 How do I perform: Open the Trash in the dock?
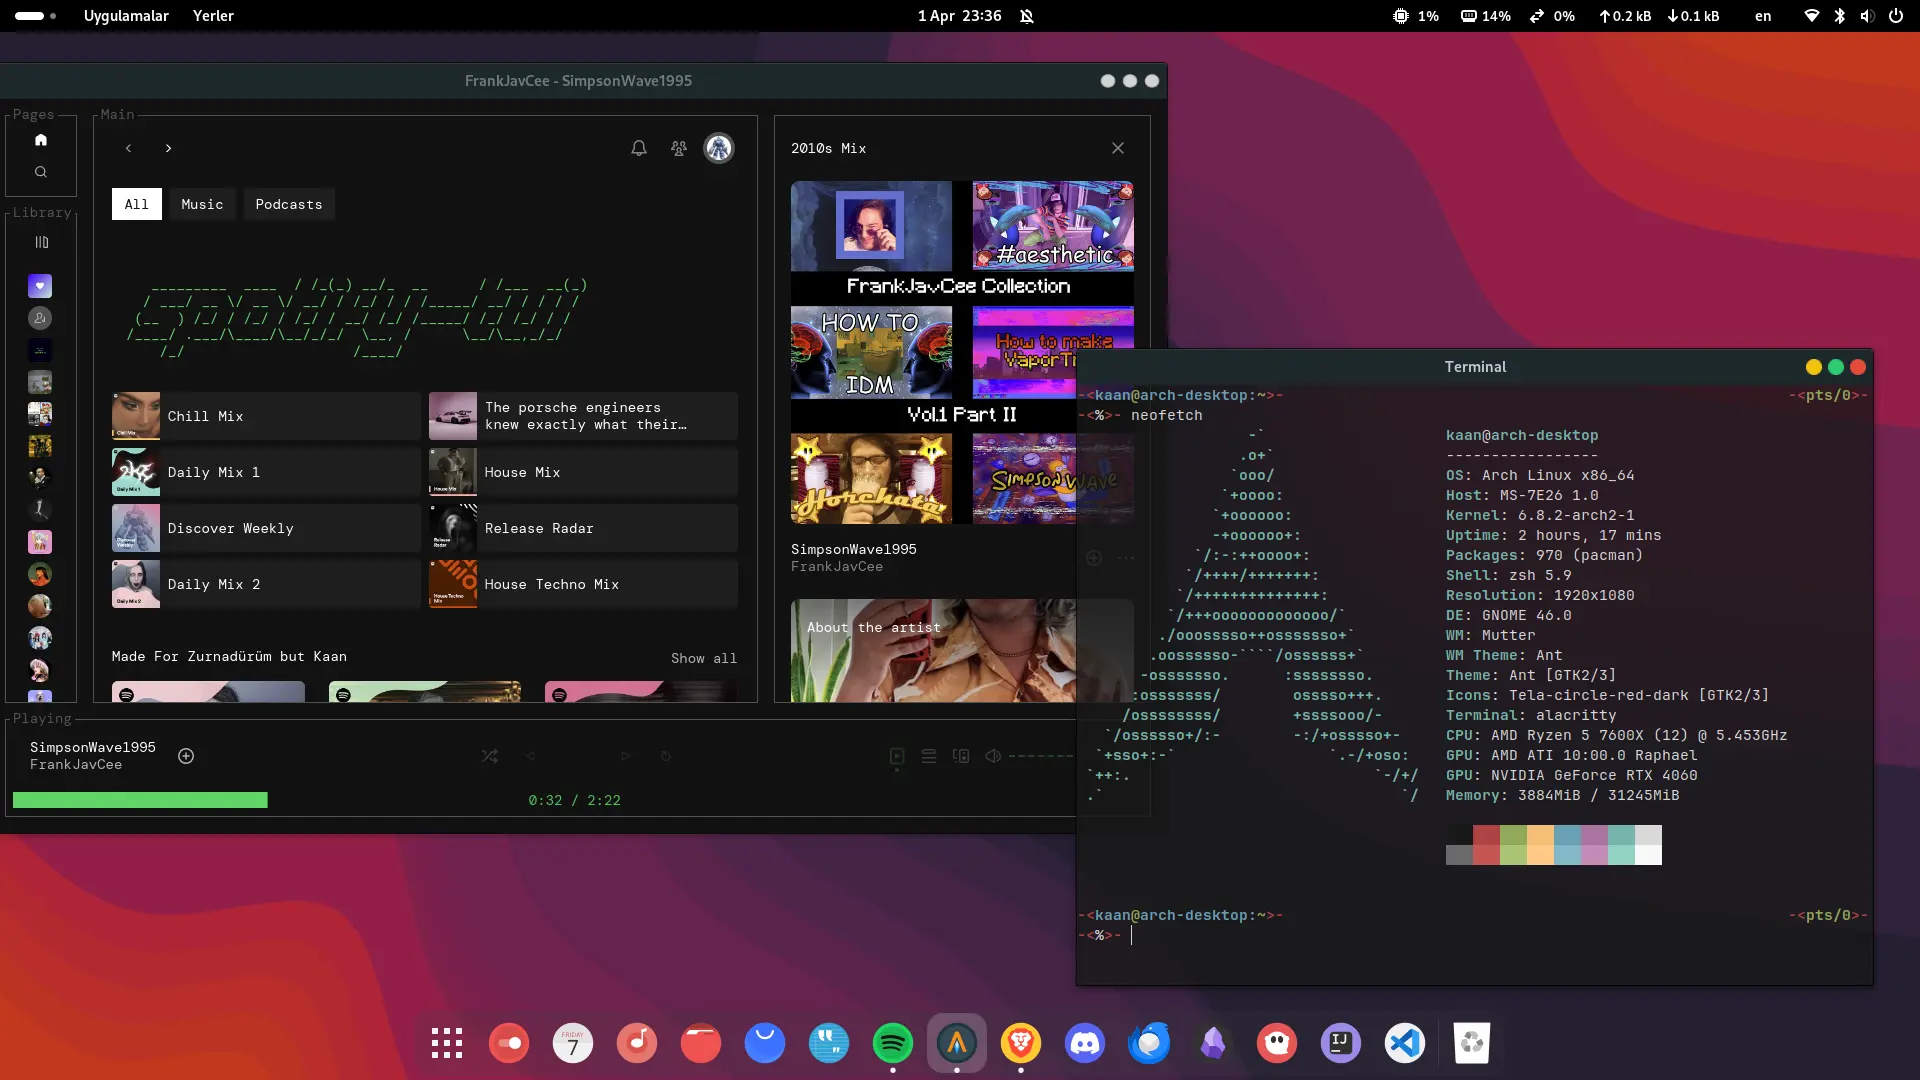(x=1472, y=1043)
